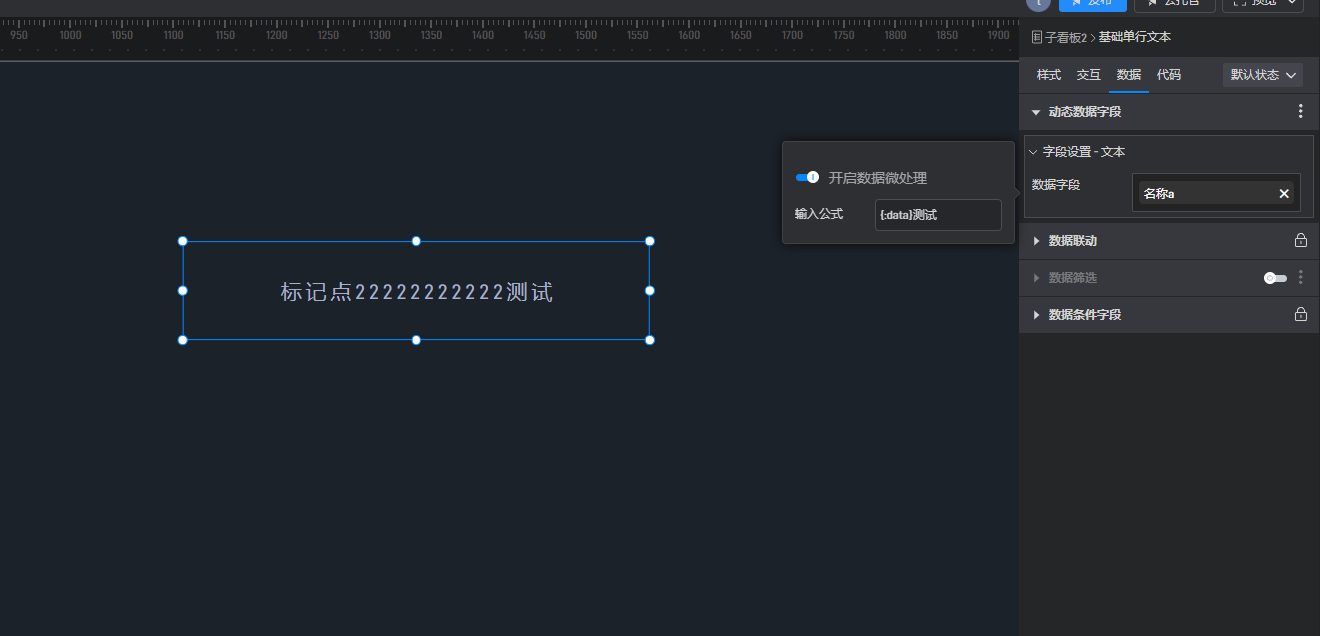Toggle the 开启数据微处理 switch

point(806,178)
